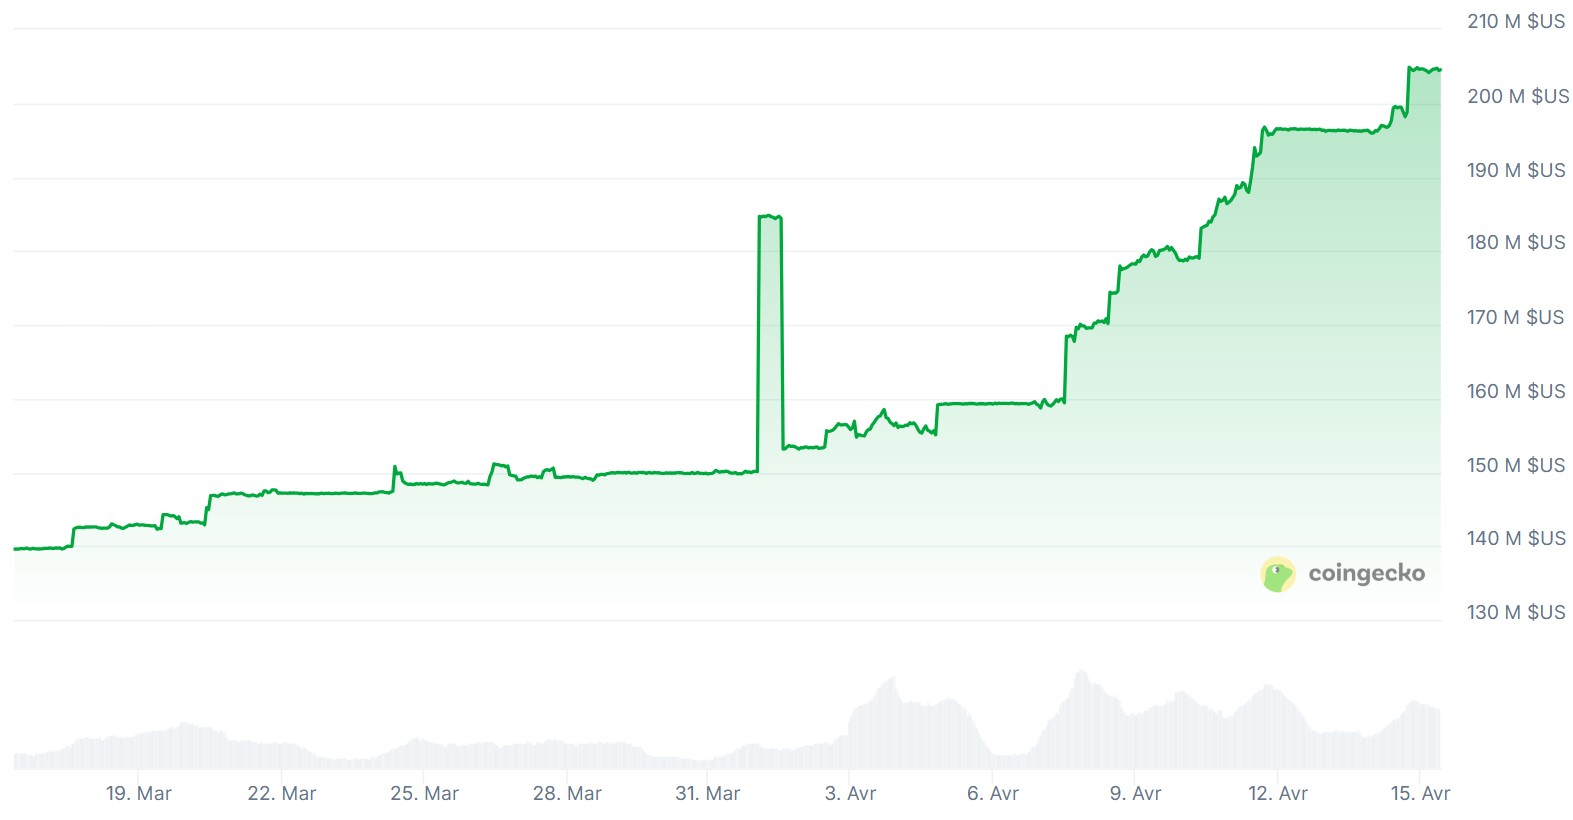This screenshot has width=1573, height=820.
Task: Click the tallest peak in the volume bars
Action: point(1081,674)
